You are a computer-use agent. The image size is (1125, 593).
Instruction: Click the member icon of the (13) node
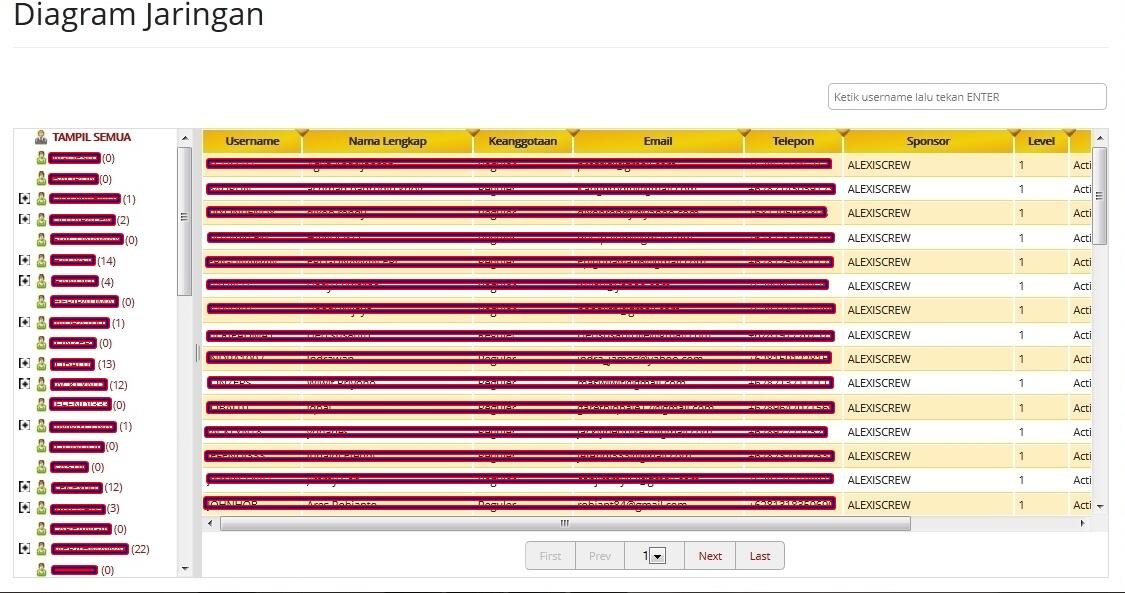[x=42, y=364]
